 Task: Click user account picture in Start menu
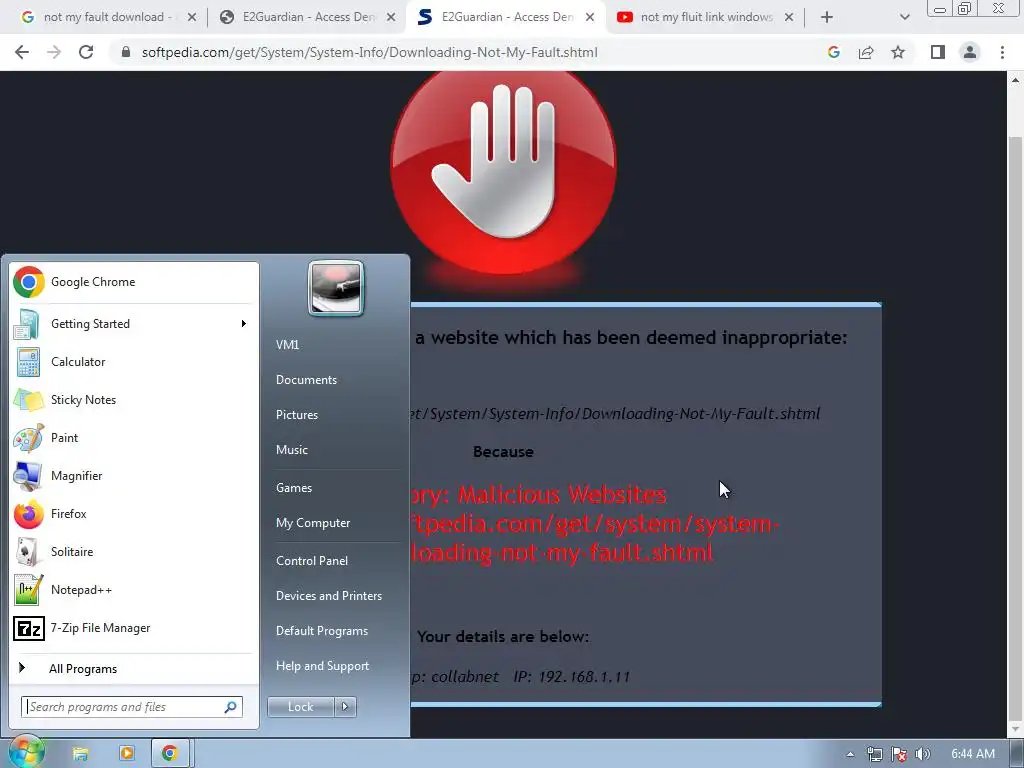(336, 288)
